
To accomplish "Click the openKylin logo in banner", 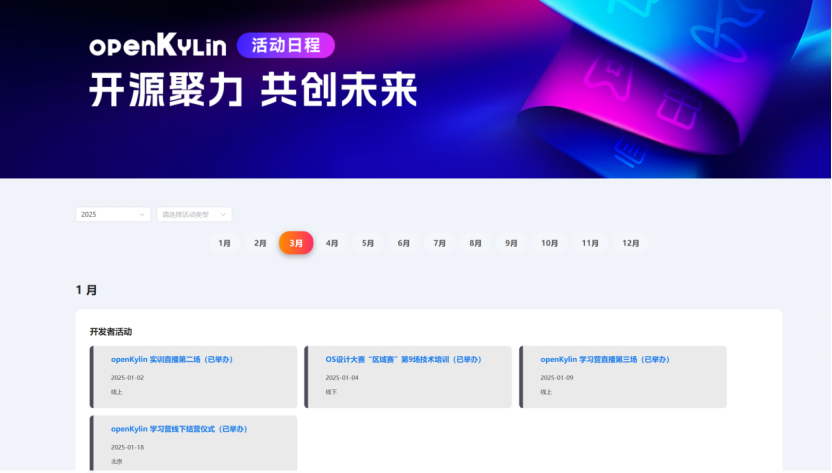I will tap(158, 45).
